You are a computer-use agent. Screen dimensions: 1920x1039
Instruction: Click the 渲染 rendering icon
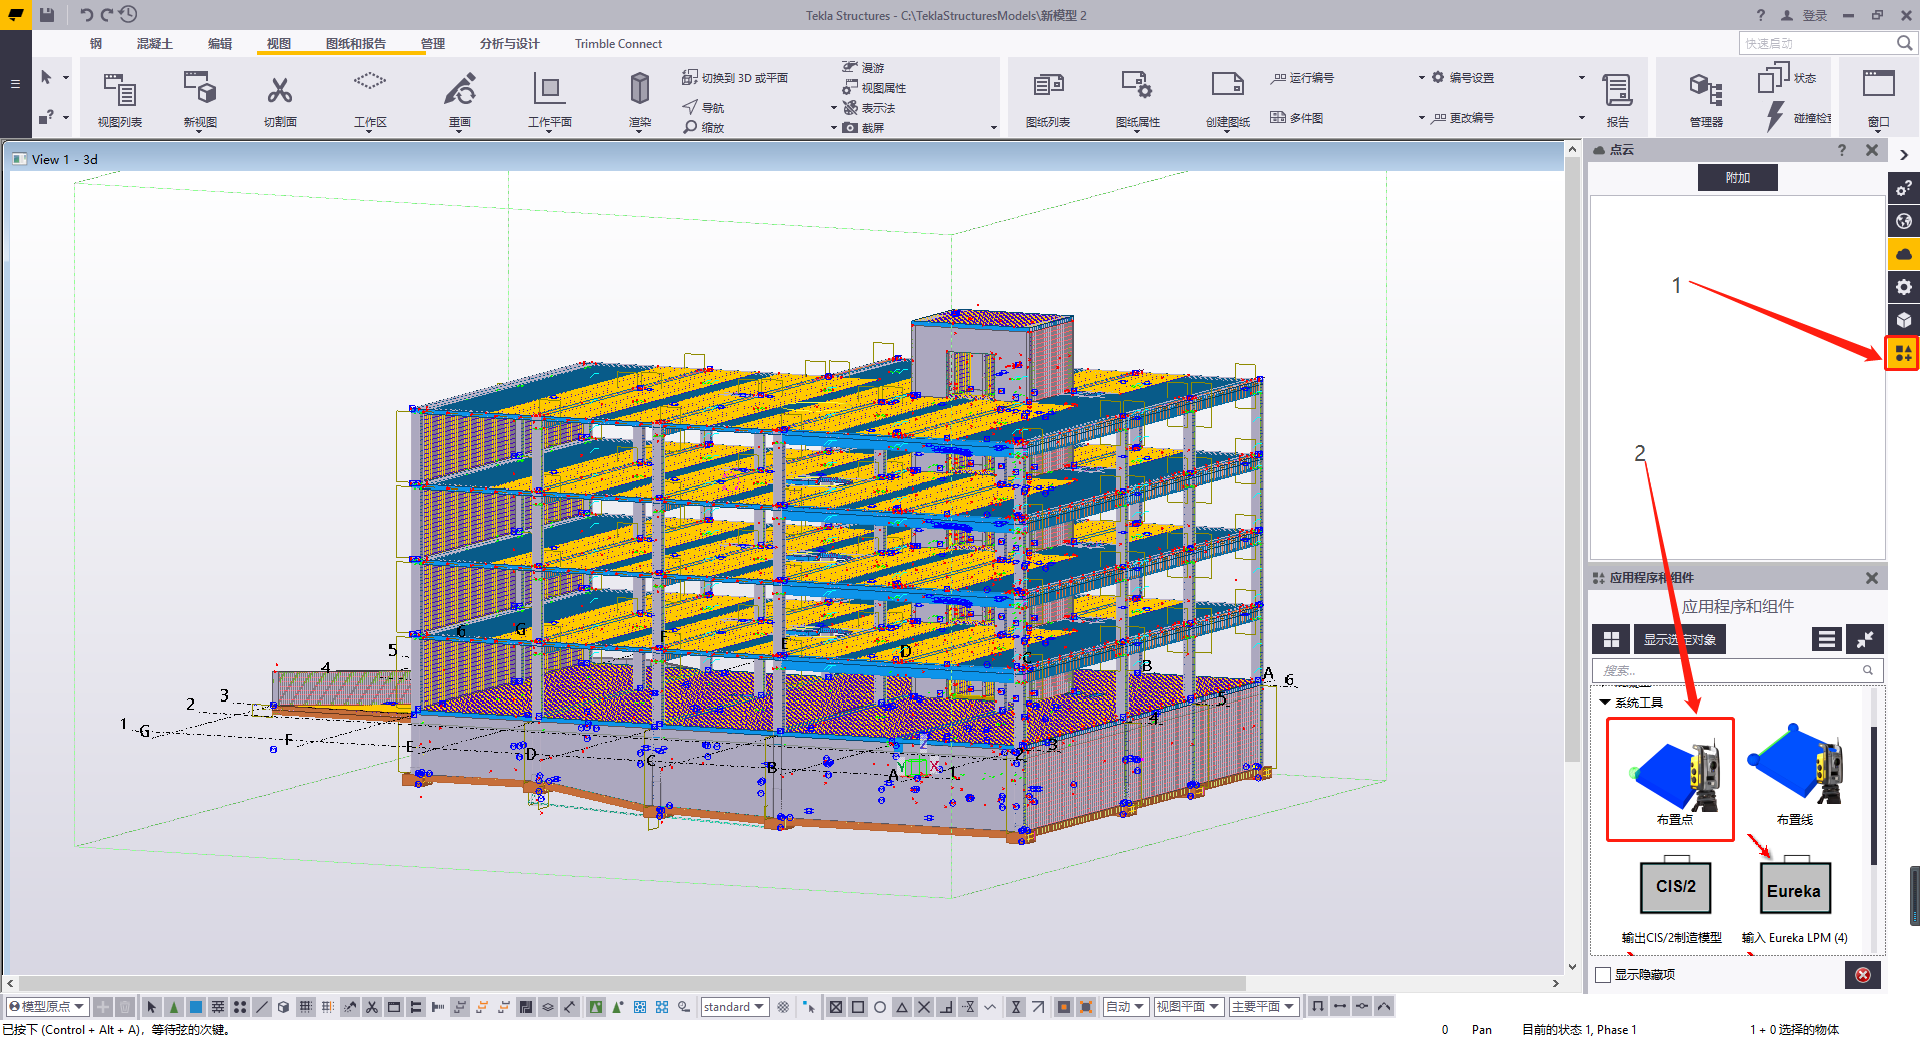pyautogui.click(x=640, y=90)
